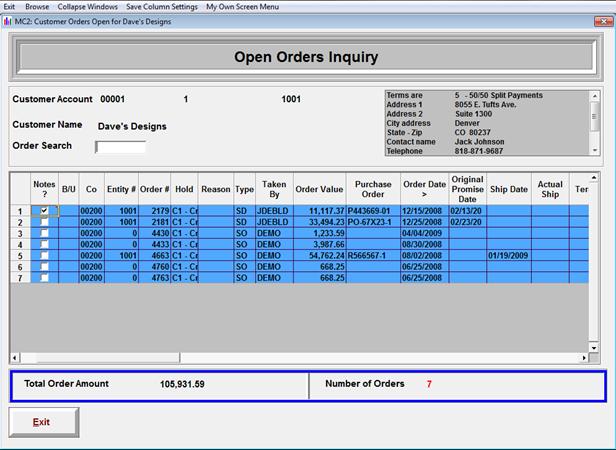Click order value 33,494.23 cell
The height and width of the screenshot is (450, 616).
(319, 222)
